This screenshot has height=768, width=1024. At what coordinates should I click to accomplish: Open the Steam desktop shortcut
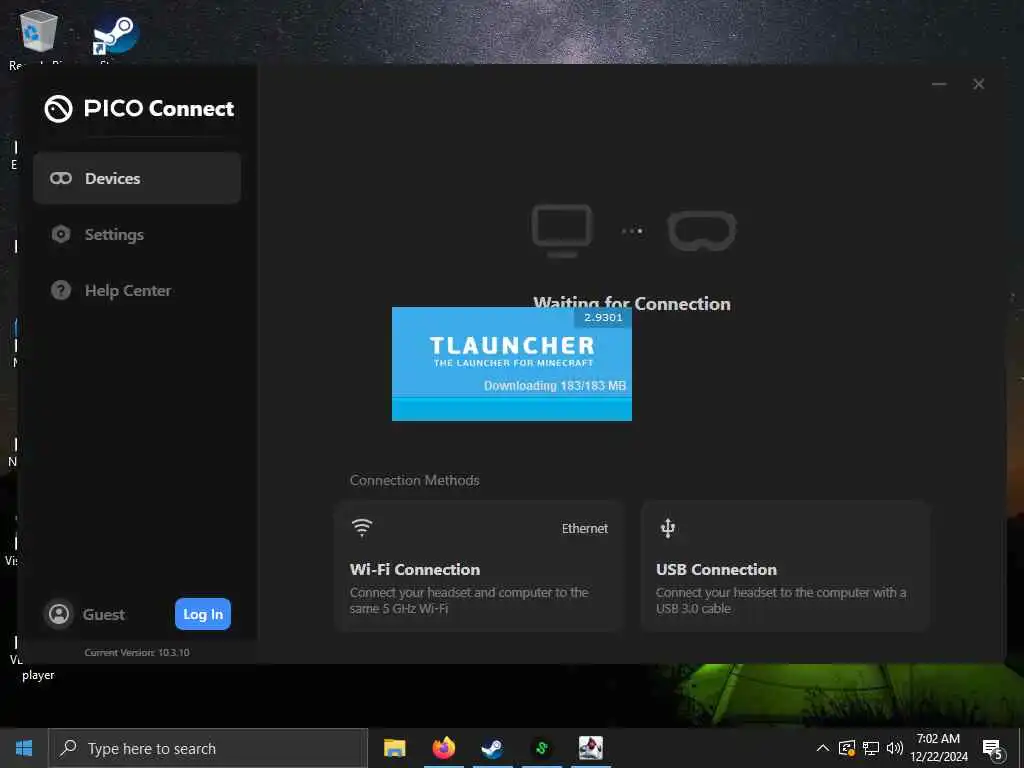115,36
